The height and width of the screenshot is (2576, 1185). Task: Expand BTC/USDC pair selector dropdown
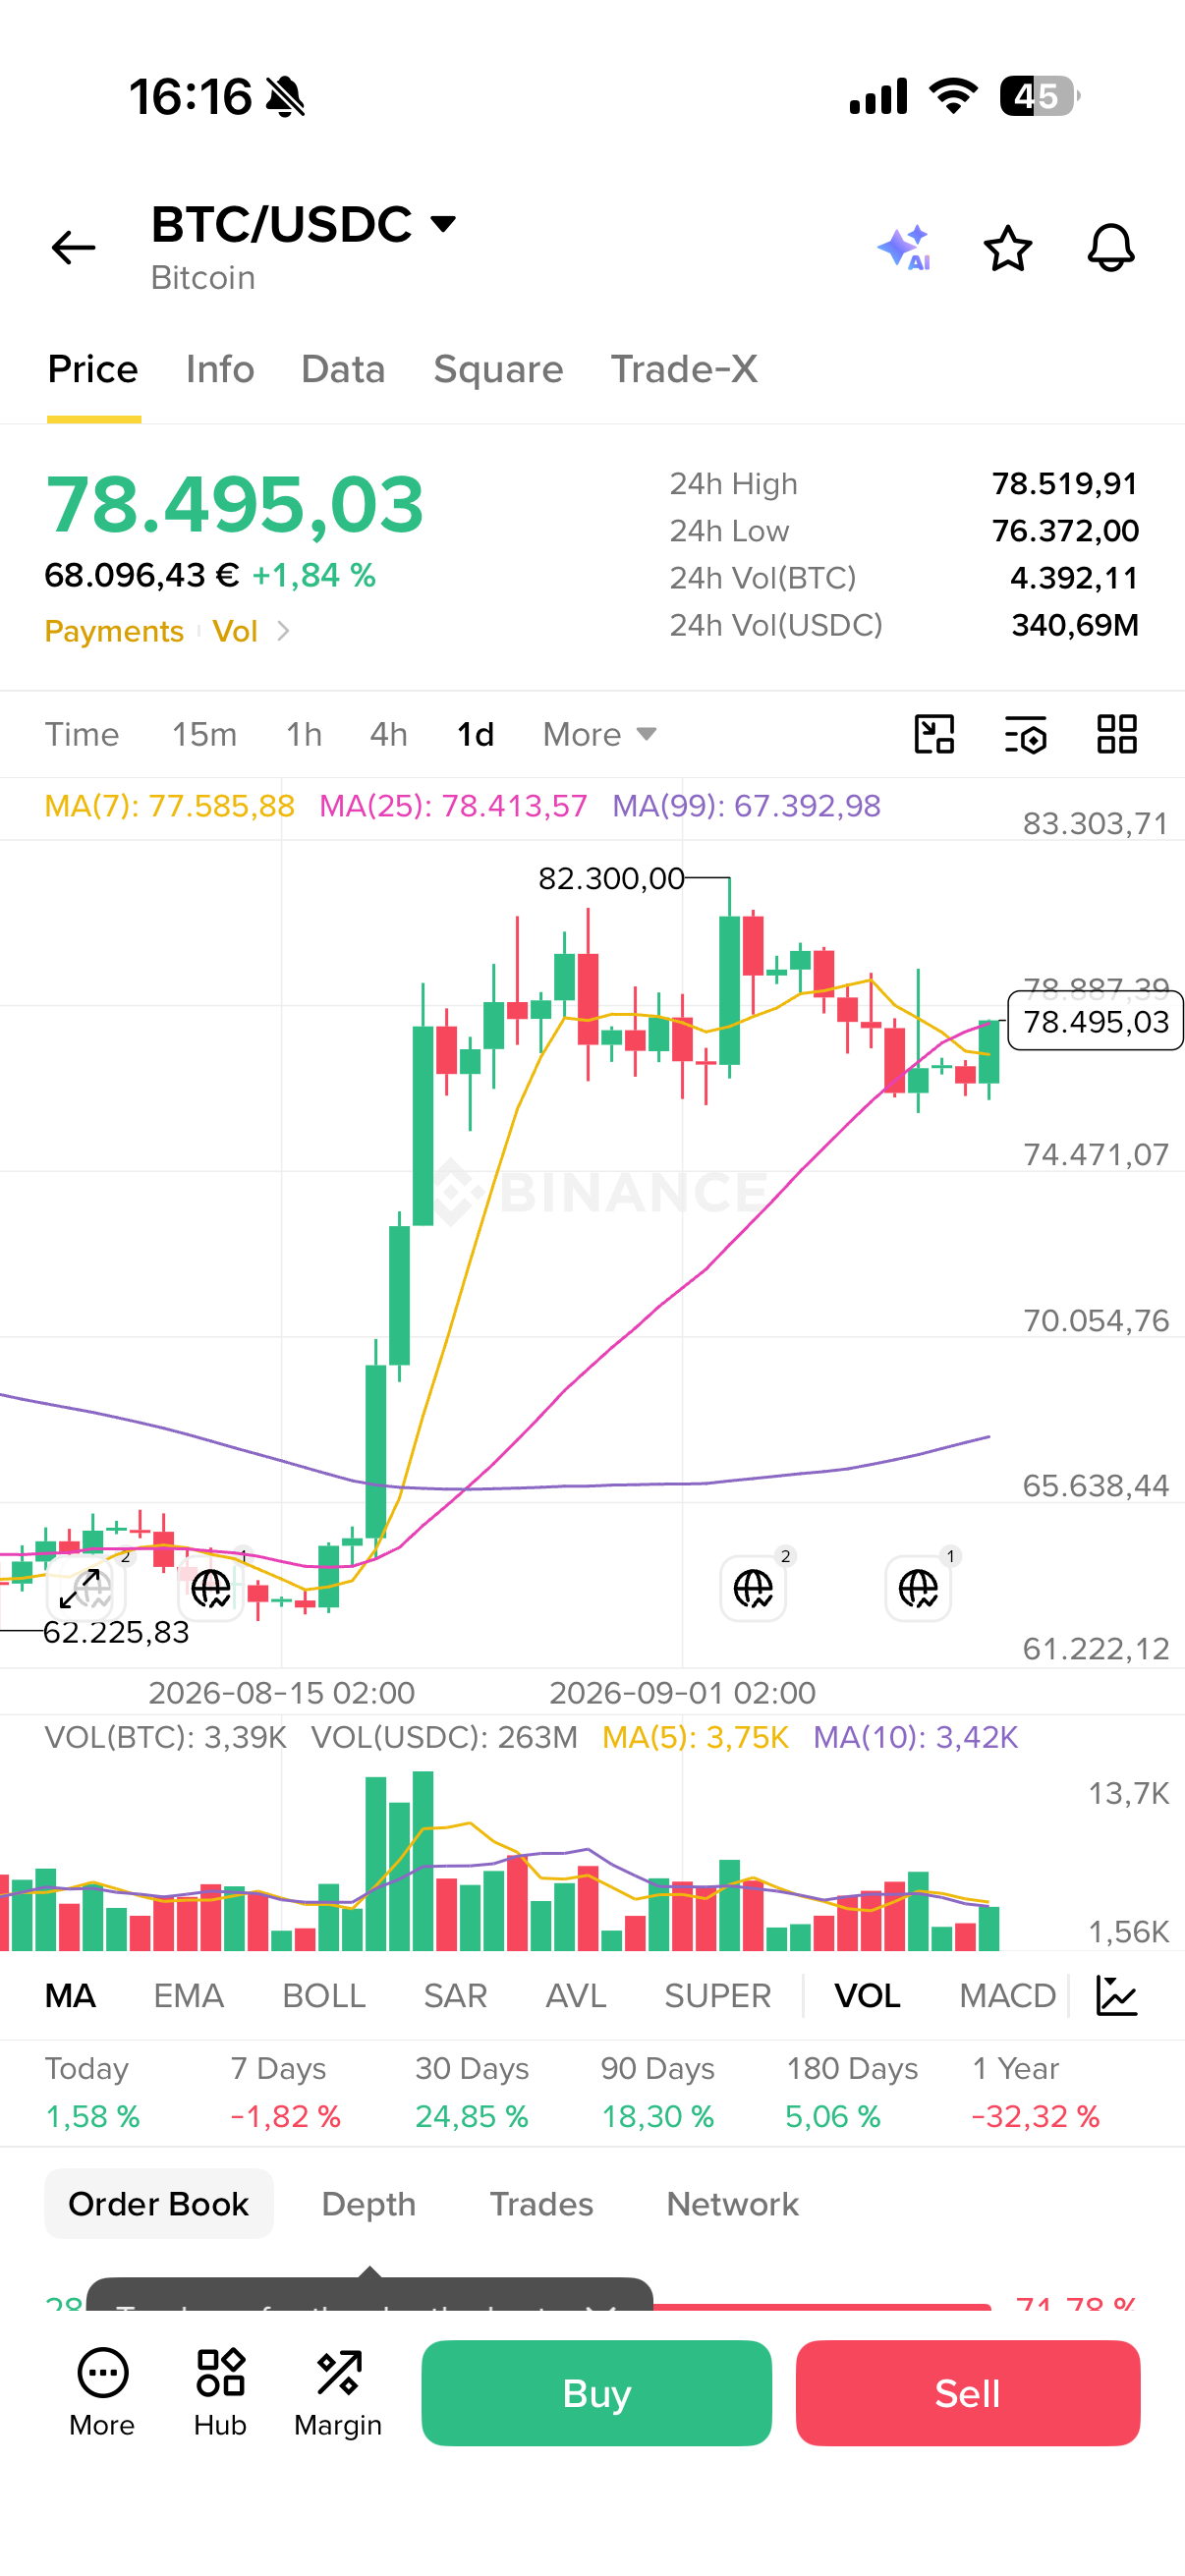443,223
